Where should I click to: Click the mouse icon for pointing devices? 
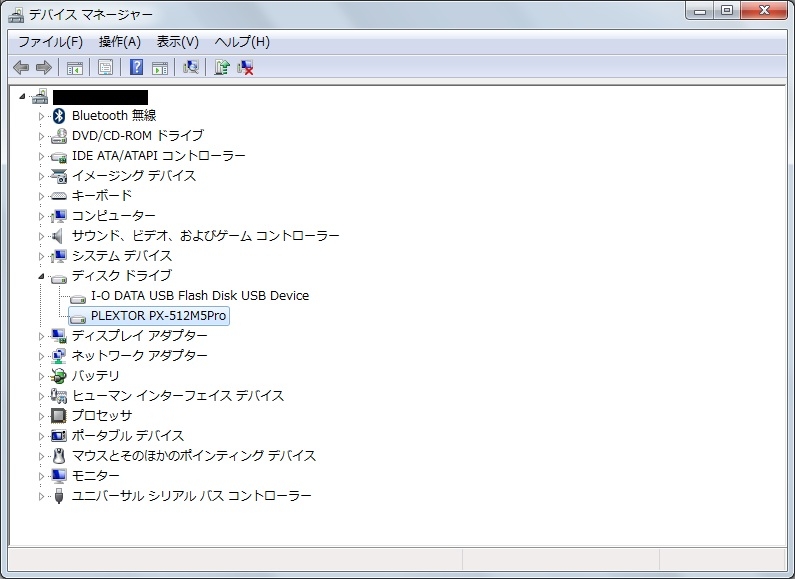tap(59, 456)
